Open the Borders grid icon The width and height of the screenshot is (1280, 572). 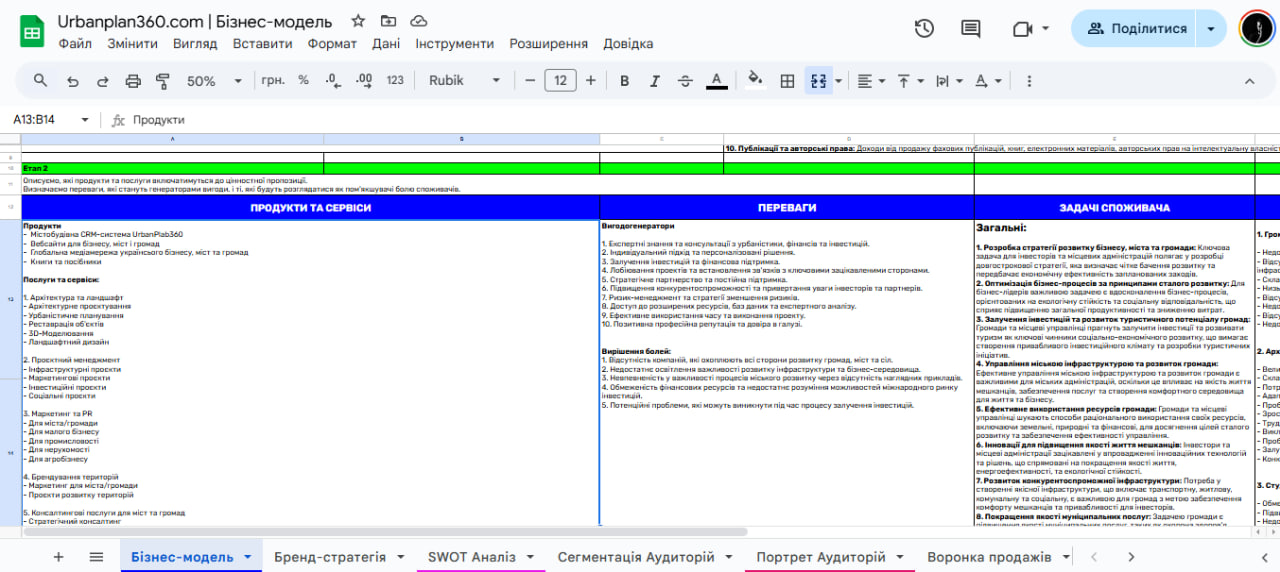tap(787, 81)
